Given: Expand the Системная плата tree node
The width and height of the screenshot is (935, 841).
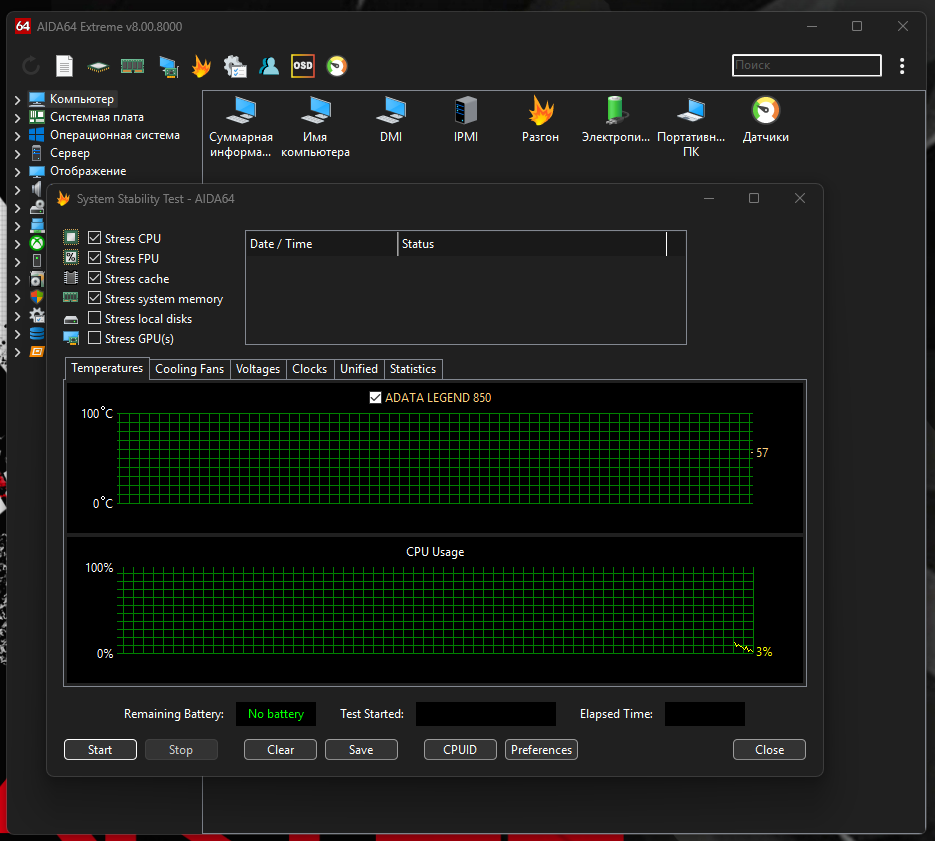Looking at the screenshot, I should tap(17, 118).
